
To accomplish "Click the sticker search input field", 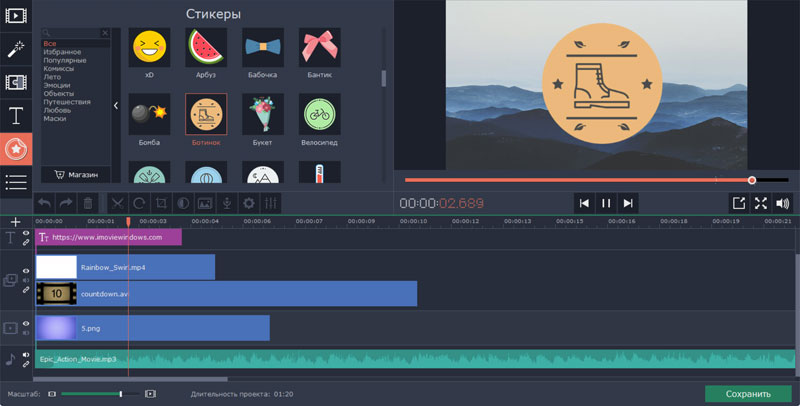I will (x=71, y=33).
